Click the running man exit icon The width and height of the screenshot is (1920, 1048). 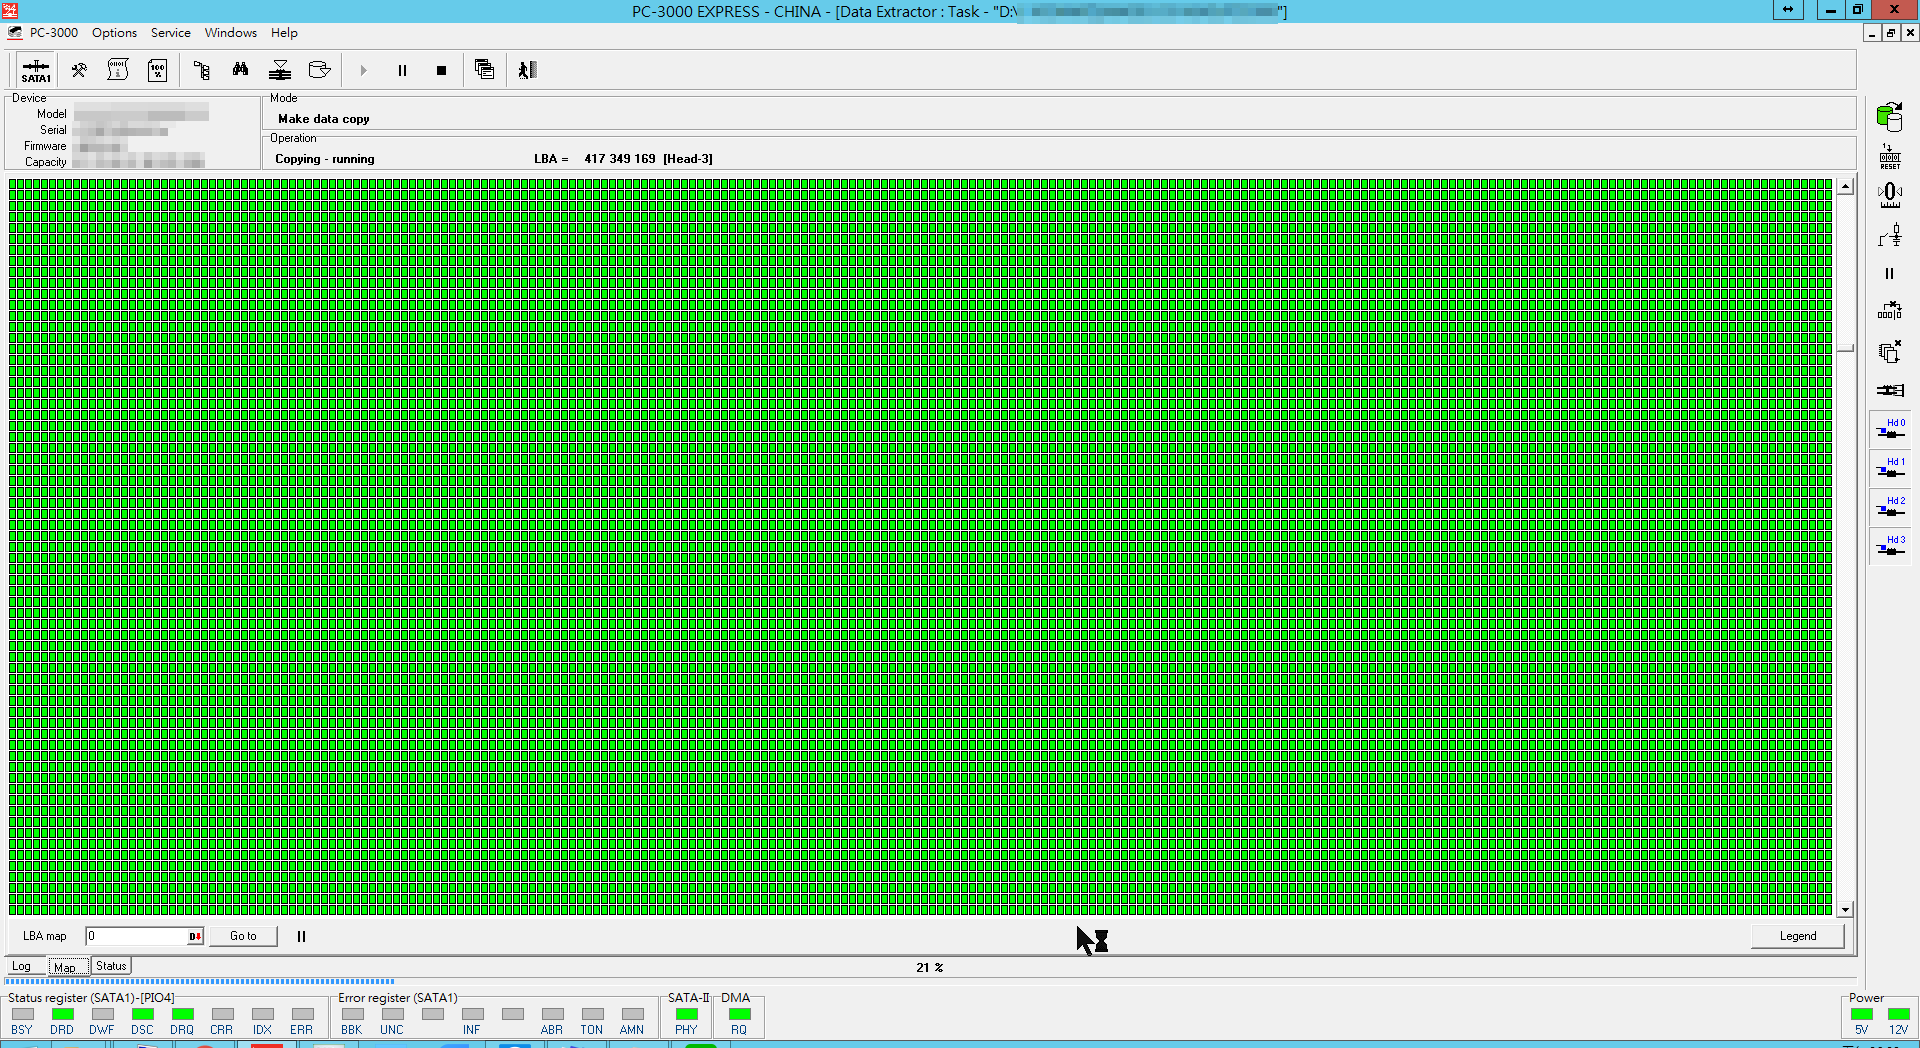(528, 70)
